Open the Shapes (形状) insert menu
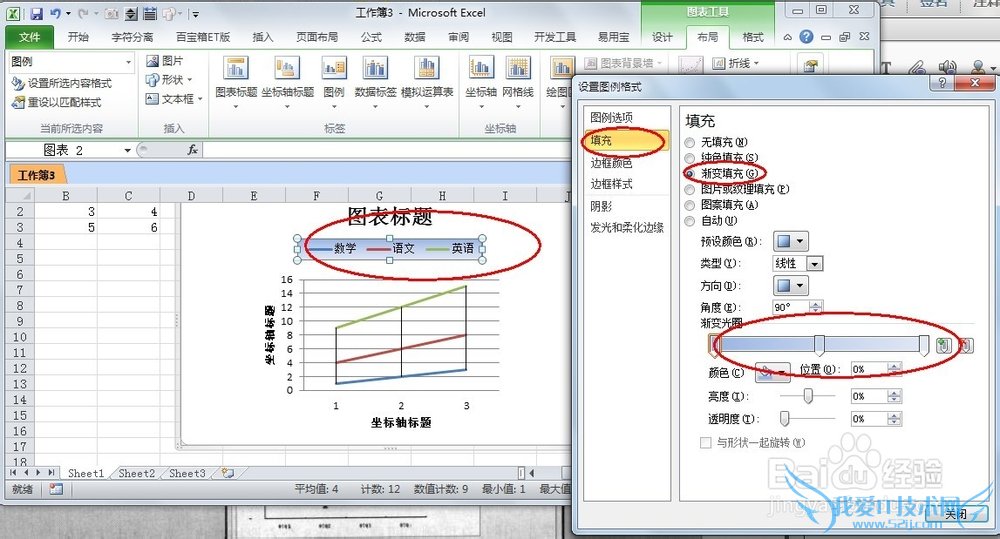Screen dimensions: 1000x539 tap(169, 80)
